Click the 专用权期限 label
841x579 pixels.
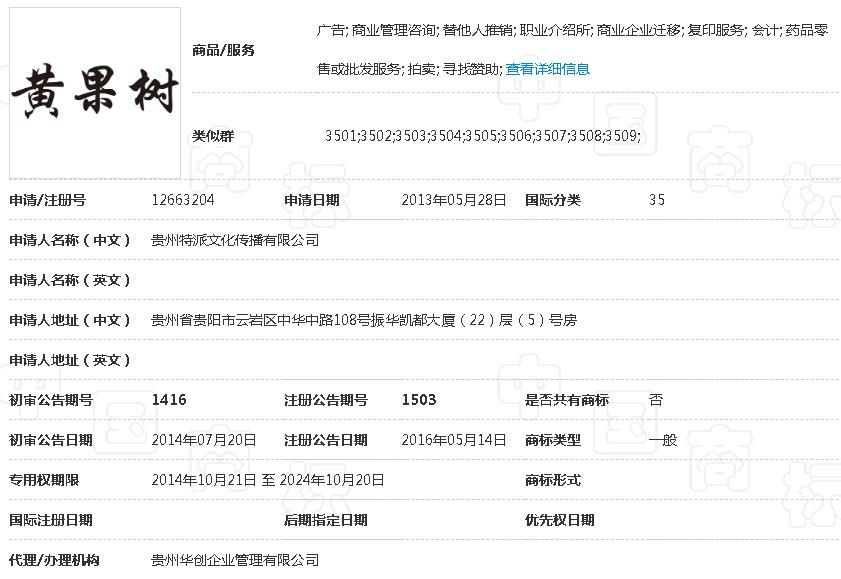click(x=44, y=480)
